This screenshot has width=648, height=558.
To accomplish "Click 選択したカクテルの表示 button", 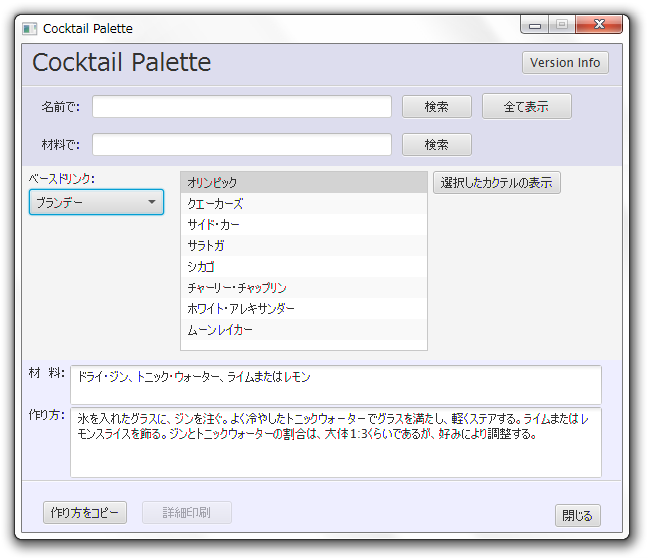I will pos(497,183).
